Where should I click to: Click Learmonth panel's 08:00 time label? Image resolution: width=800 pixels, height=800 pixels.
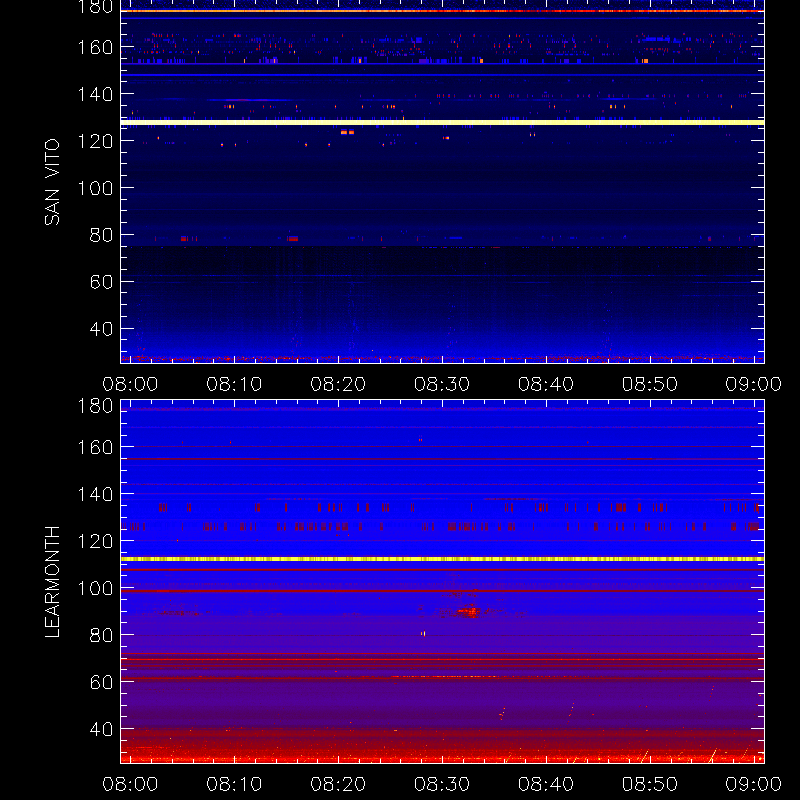(x=130, y=784)
